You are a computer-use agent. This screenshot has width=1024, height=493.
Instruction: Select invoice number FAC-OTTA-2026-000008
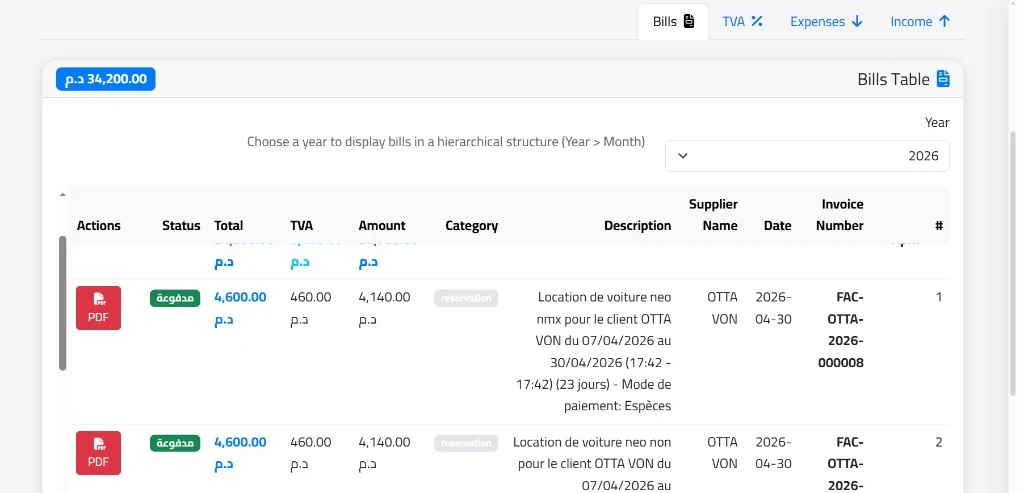point(841,330)
